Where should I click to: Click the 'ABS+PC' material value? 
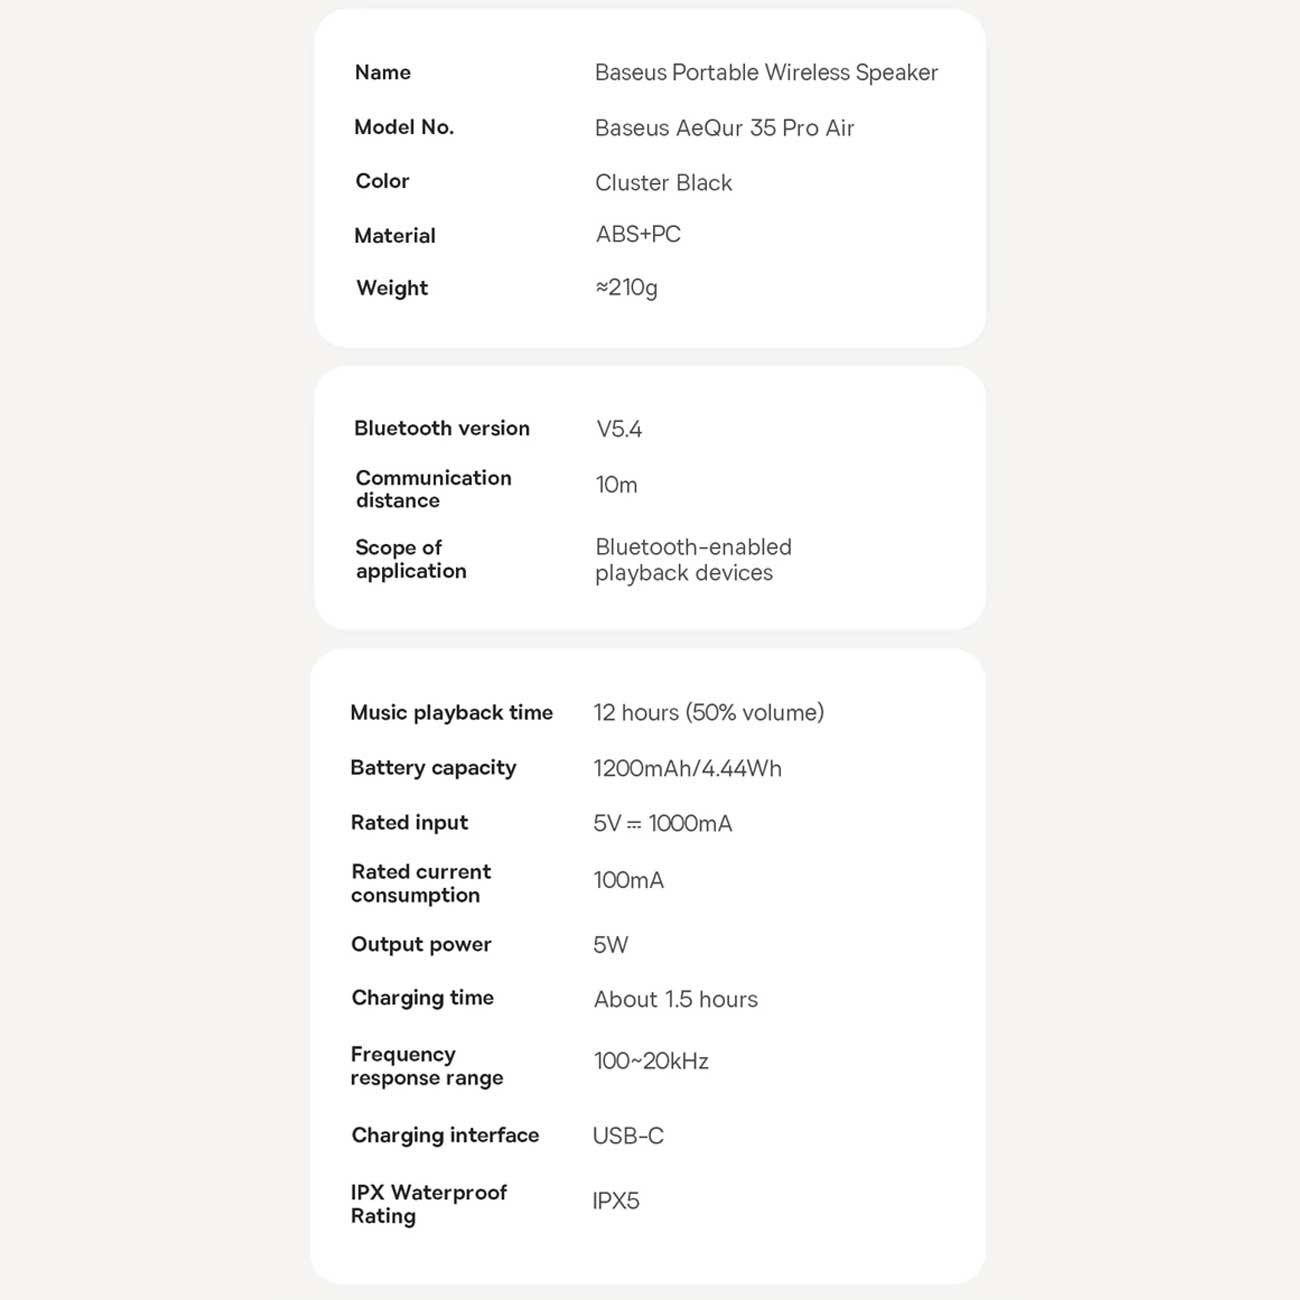pos(638,235)
